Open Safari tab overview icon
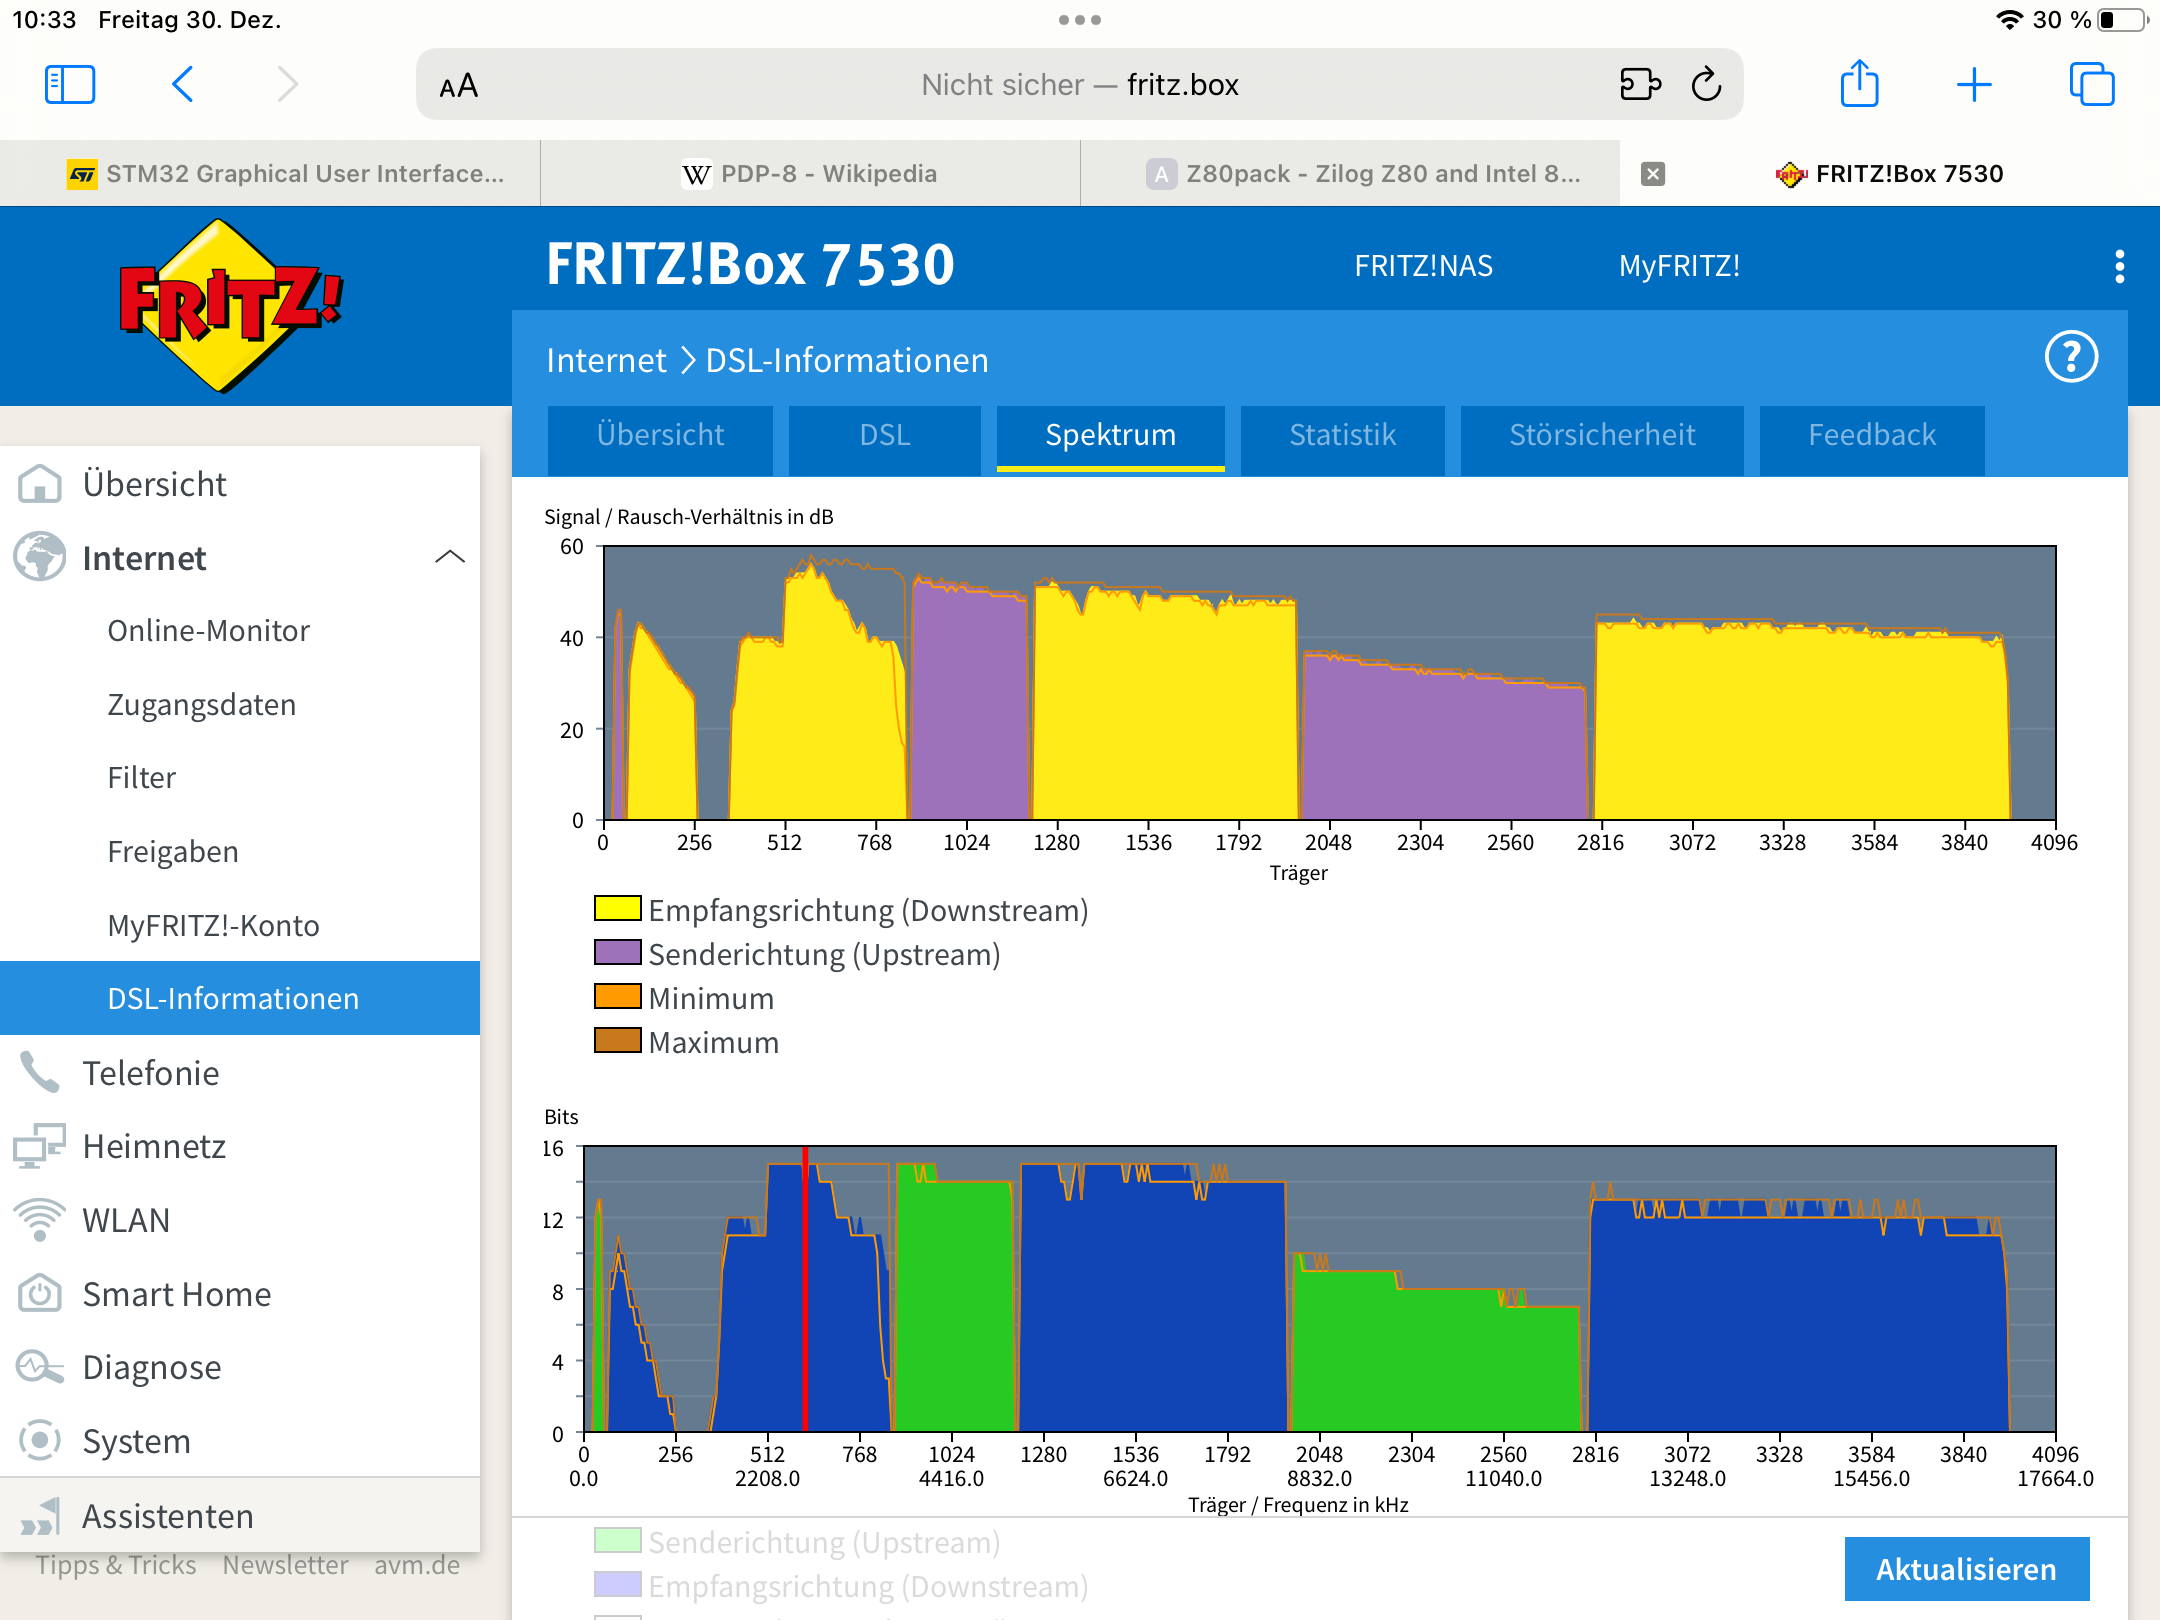This screenshot has height=1620, width=2160. click(x=2091, y=85)
